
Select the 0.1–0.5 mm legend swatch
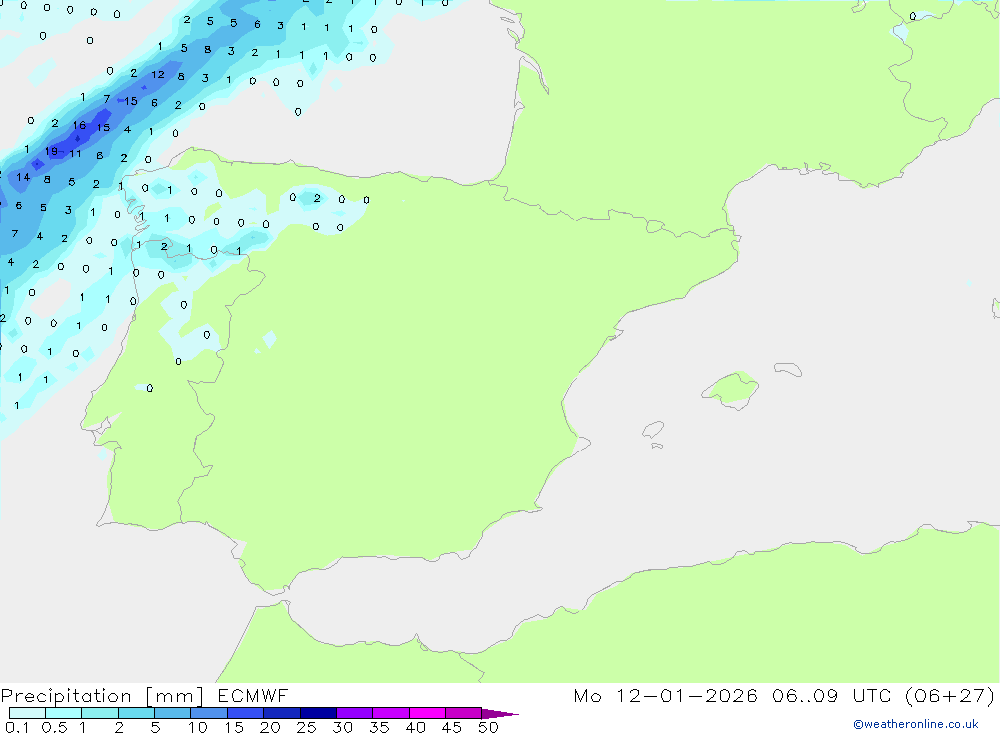(x=27, y=713)
